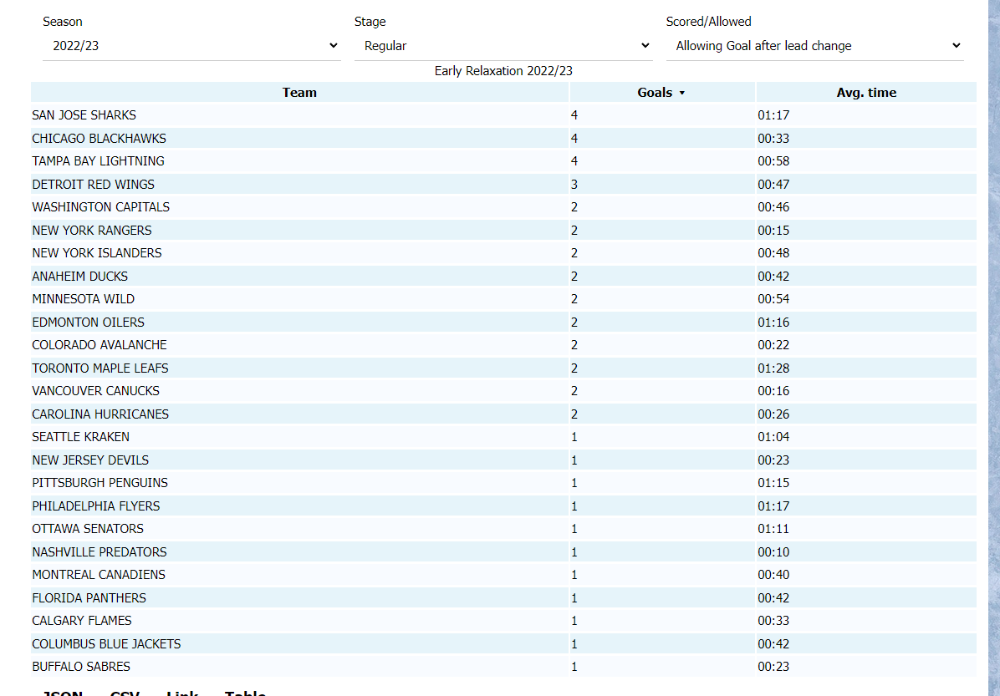The height and width of the screenshot is (696, 1000).
Task: Click Seattle Kraken avg time 01:04
Action: tap(773, 437)
